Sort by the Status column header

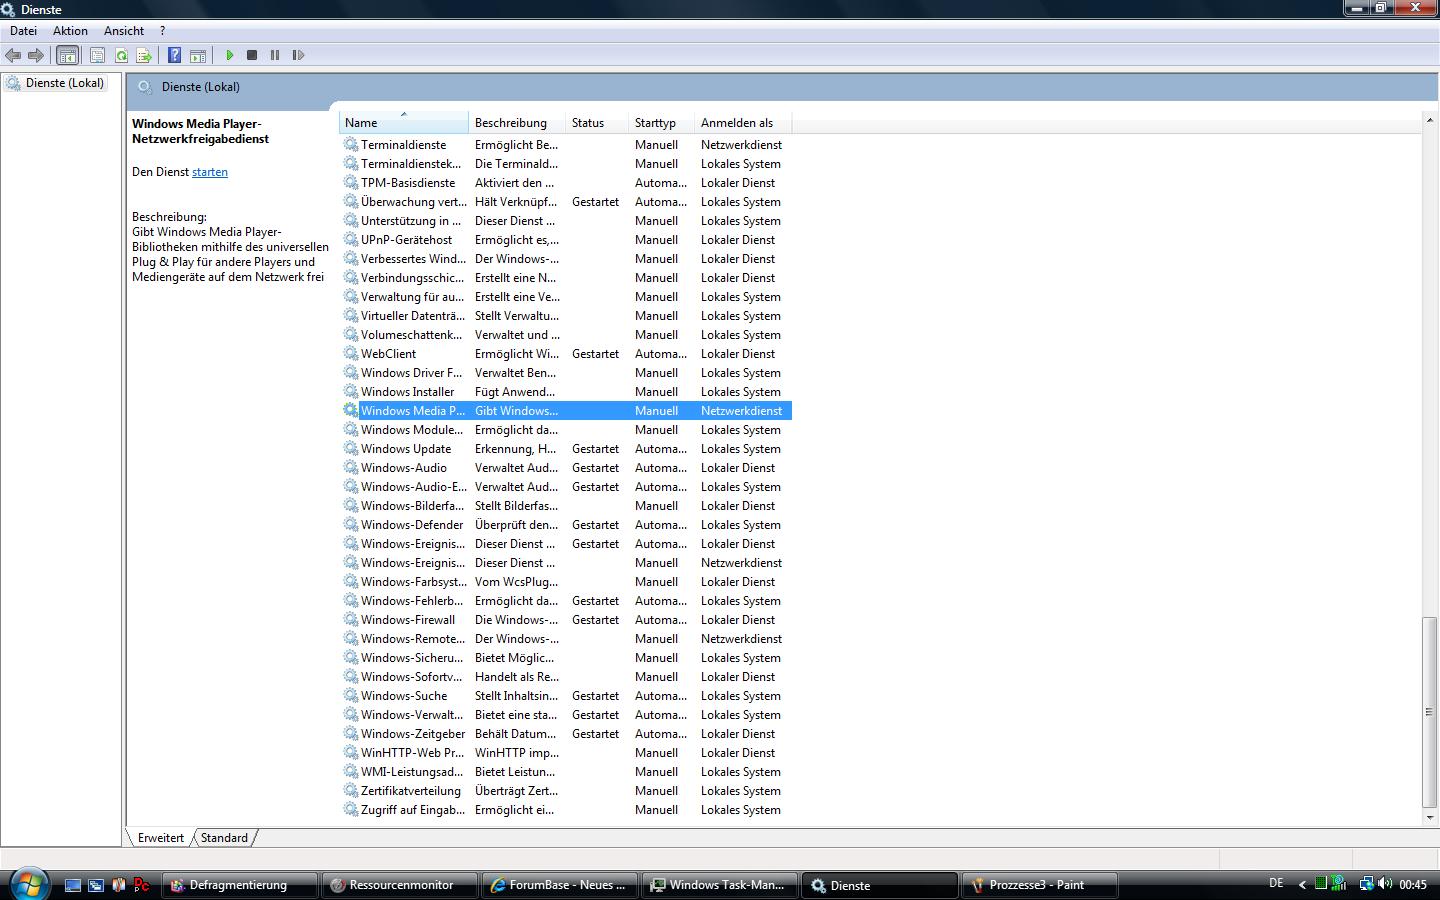597,123
